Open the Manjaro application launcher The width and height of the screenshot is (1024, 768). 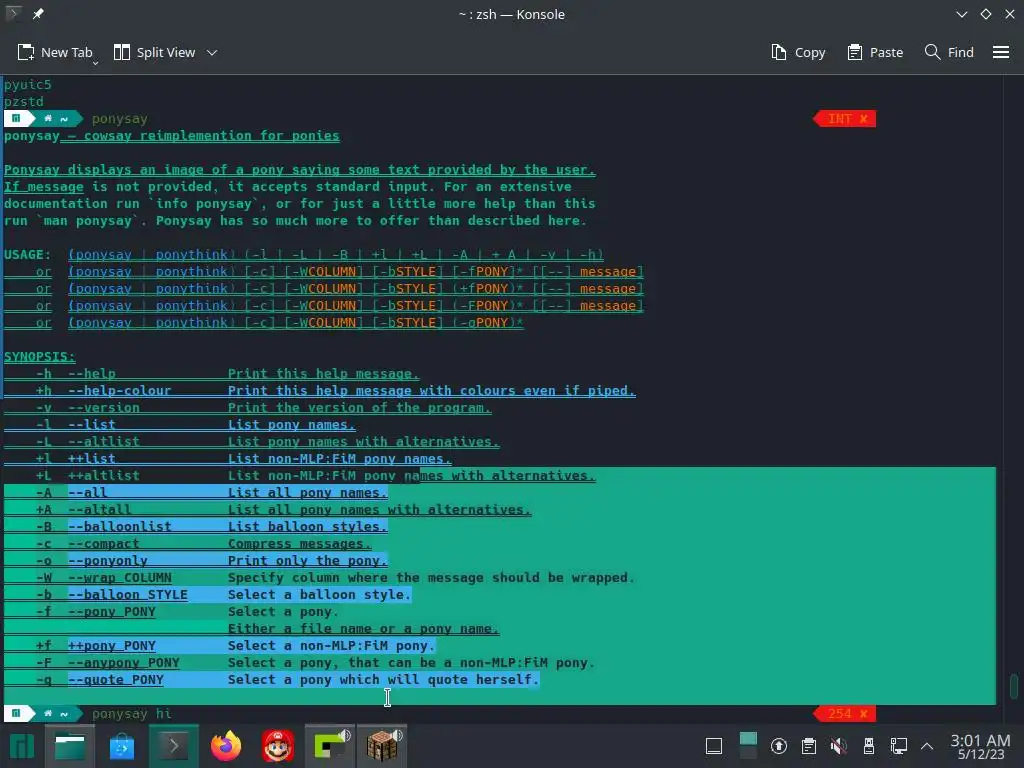tap(22, 746)
